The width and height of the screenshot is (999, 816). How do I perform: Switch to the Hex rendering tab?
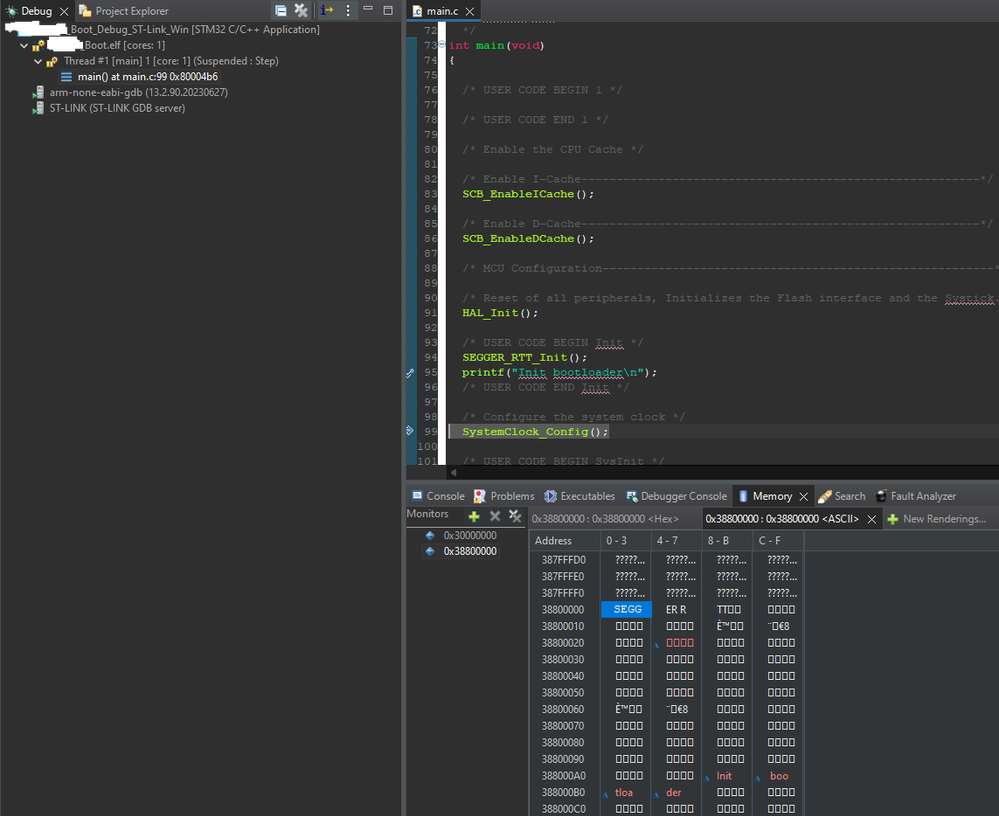[x=605, y=519]
